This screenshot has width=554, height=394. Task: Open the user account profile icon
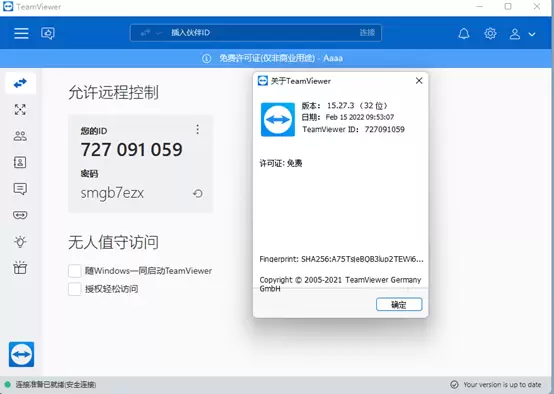515,34
